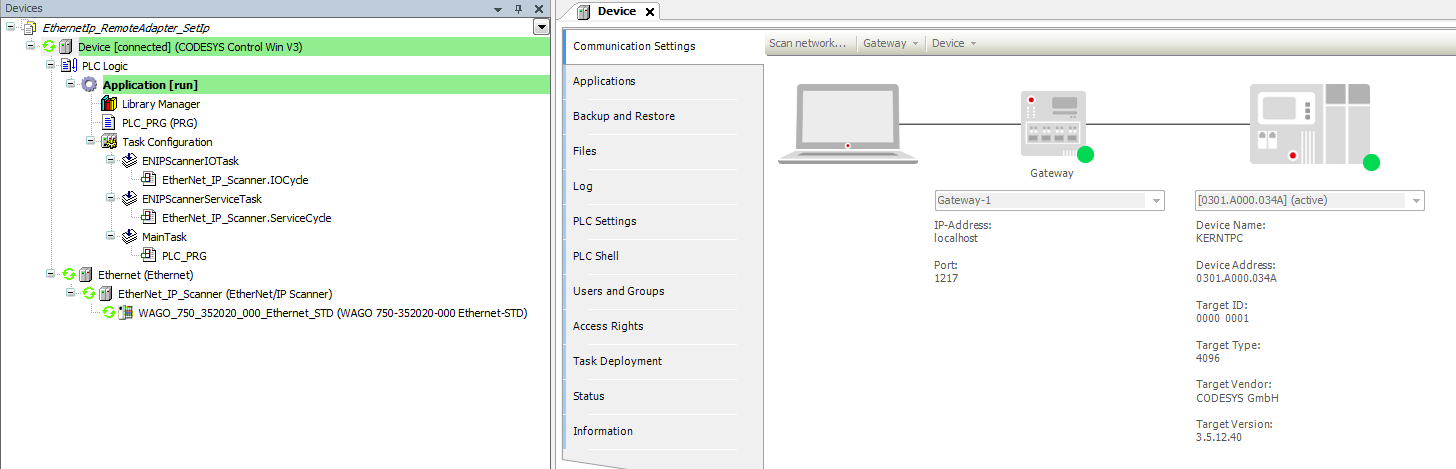Click the gateway device image
Viewport: 1456px width, 469px height.
(1051, 124)
